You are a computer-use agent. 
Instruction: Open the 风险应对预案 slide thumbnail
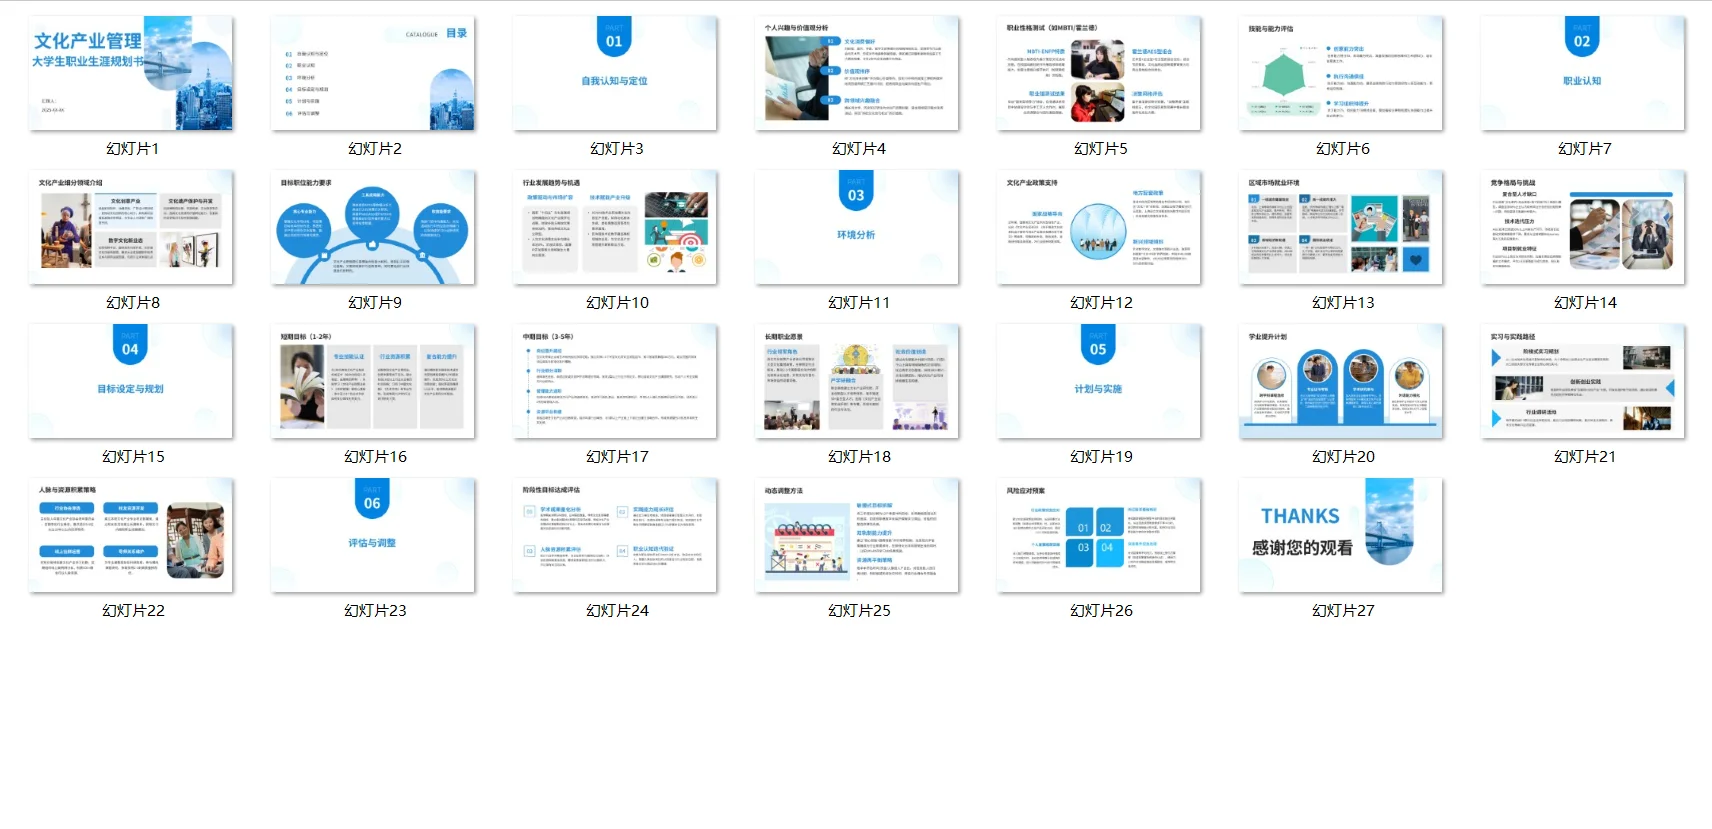click(x=1099, y=535)
